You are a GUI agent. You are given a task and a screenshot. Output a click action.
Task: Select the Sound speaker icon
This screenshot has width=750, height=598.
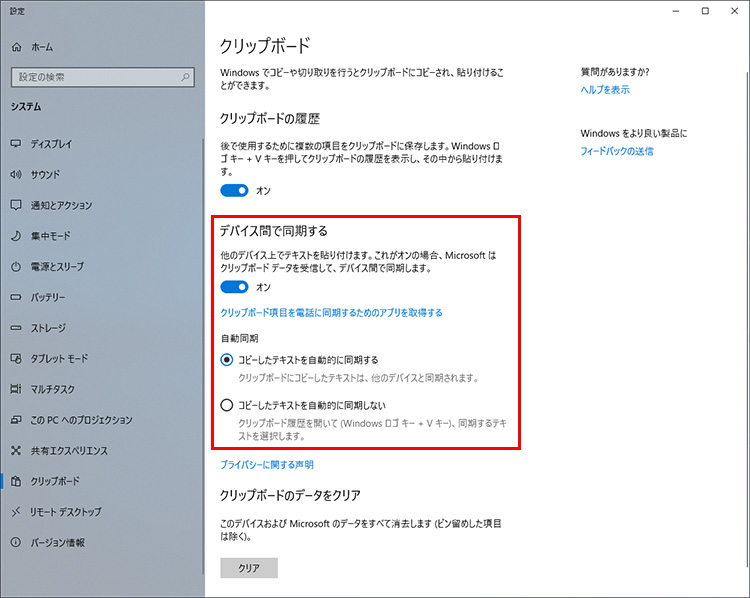click(16, 174)
